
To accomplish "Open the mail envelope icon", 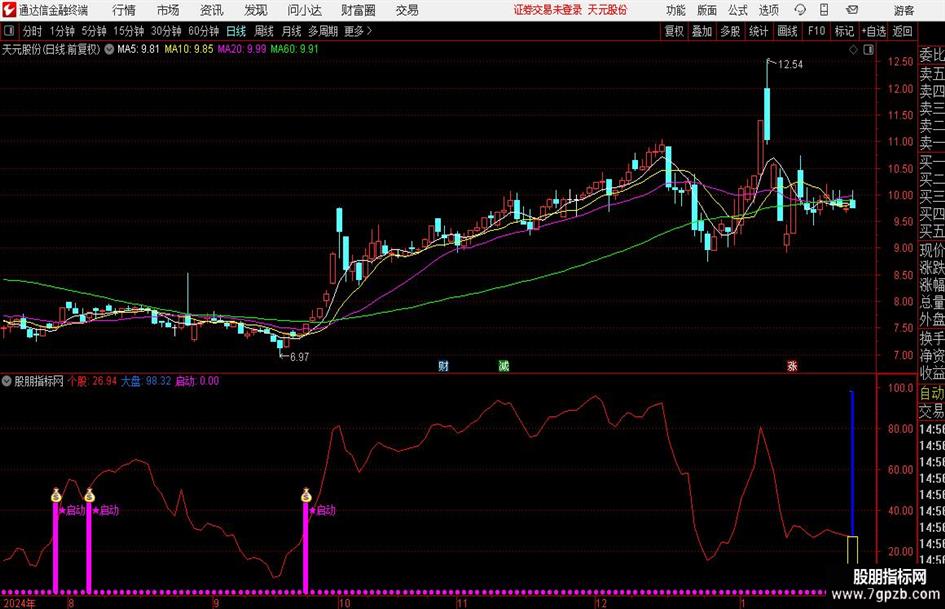I will click(x=852, y=10).
